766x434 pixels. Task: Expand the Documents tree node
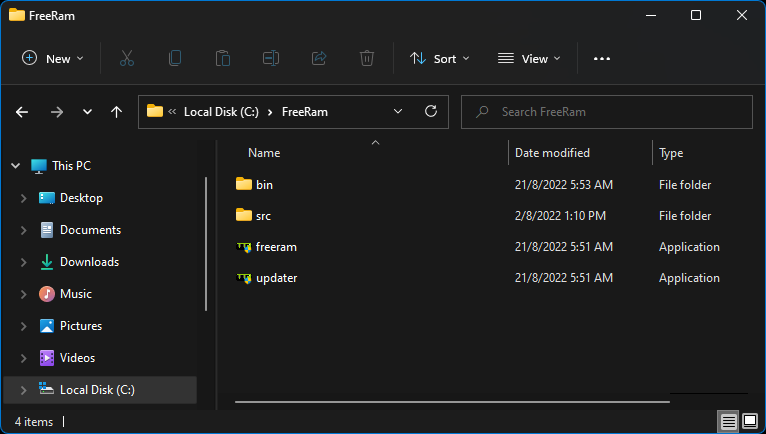click(x=23, y=230)
